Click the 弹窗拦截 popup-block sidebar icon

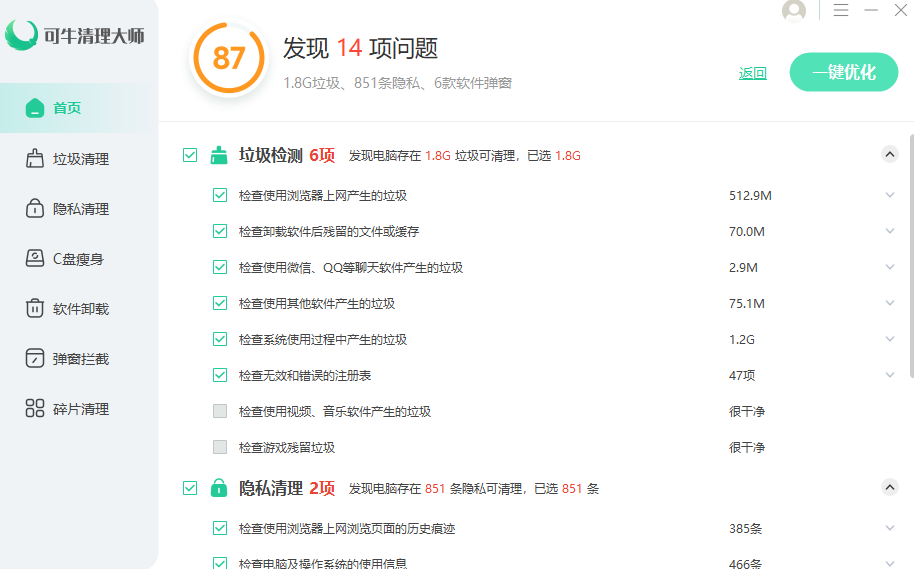[35, 359]
